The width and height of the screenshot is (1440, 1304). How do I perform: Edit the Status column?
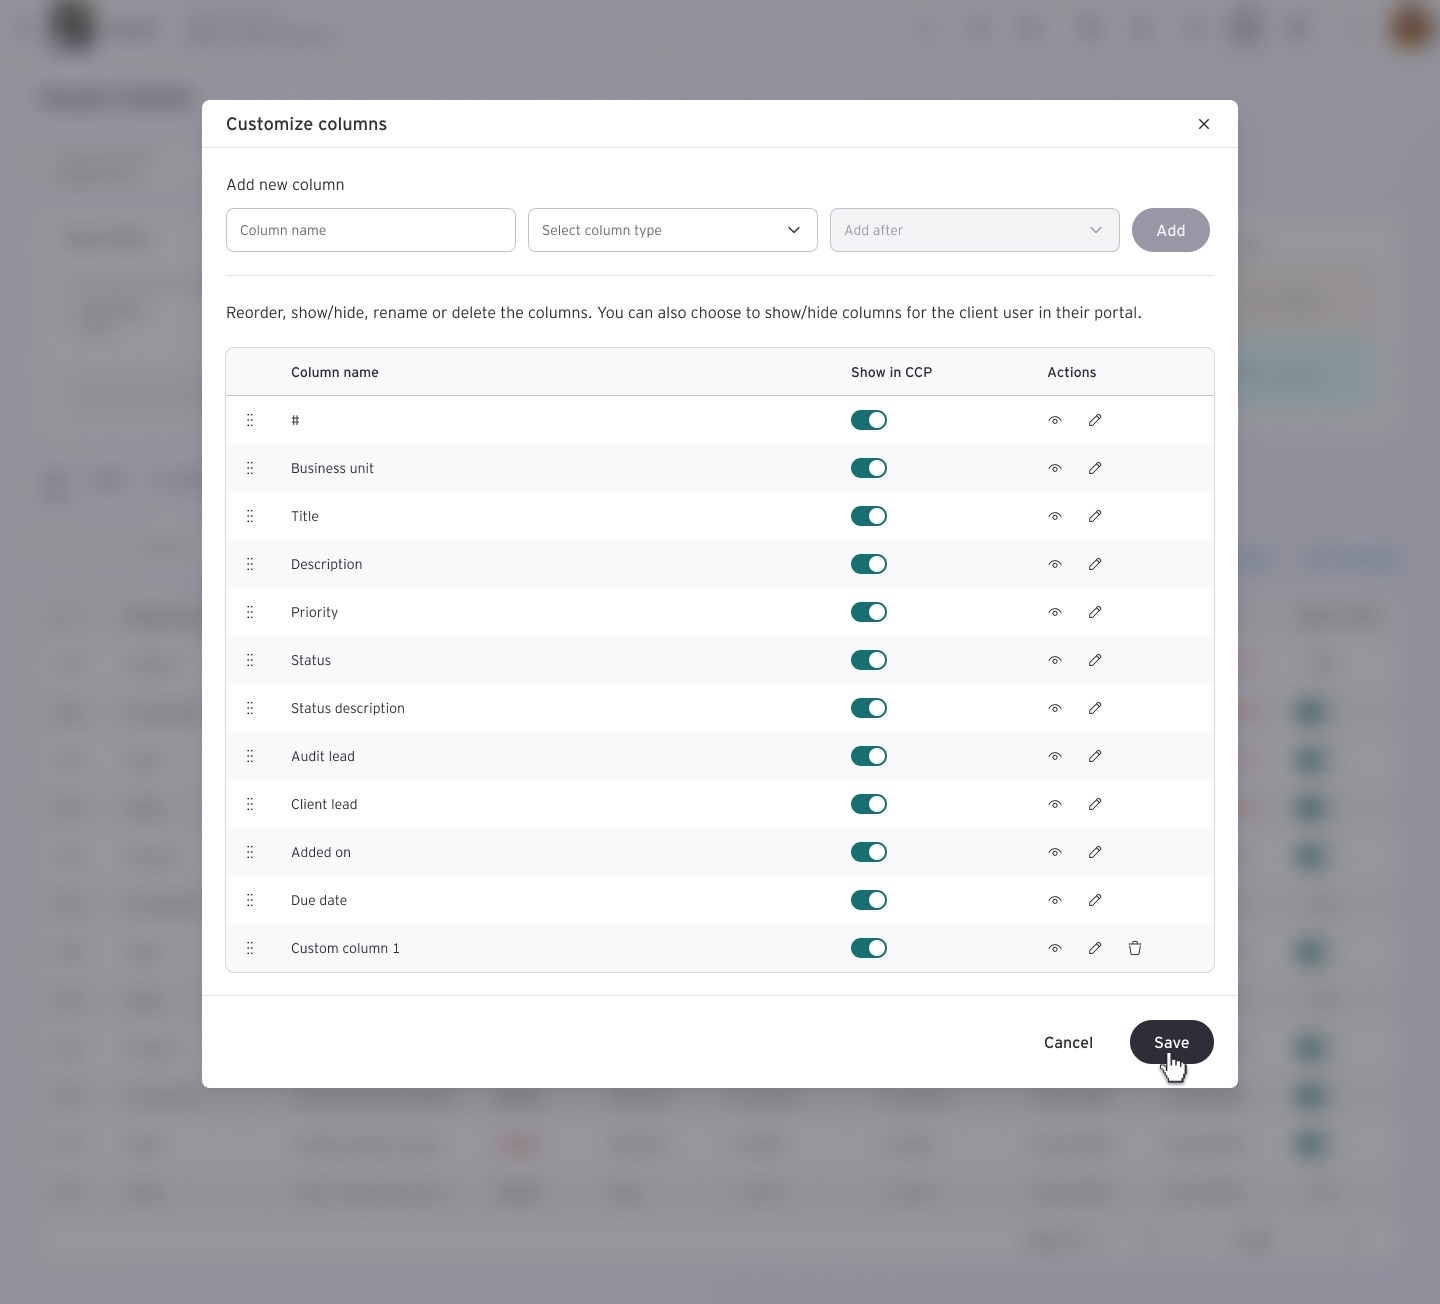[1095, 660]
